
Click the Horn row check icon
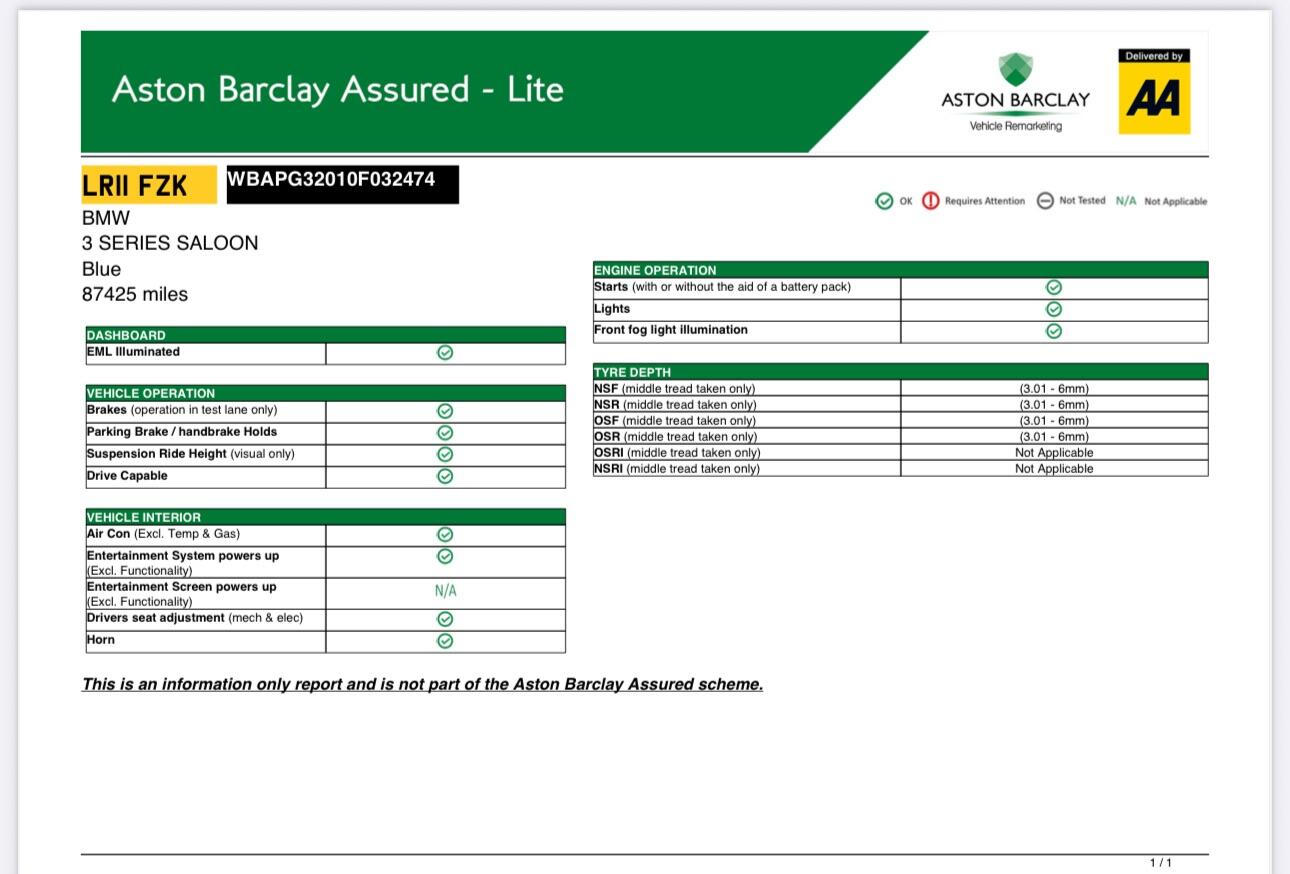tap(445, 641)
